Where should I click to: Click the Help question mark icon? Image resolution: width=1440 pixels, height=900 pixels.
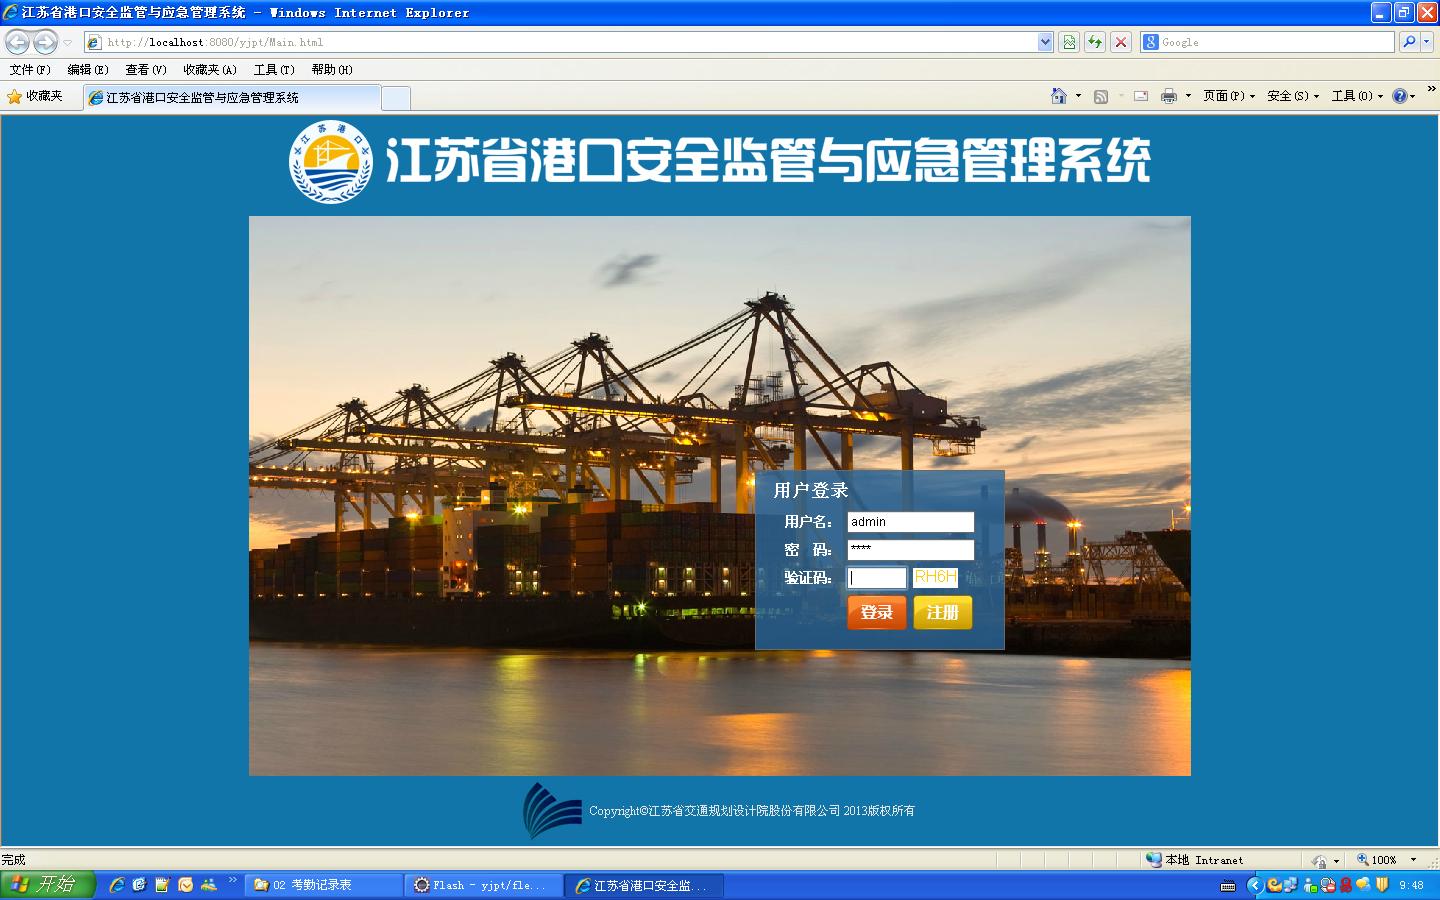coord(1399,96)
